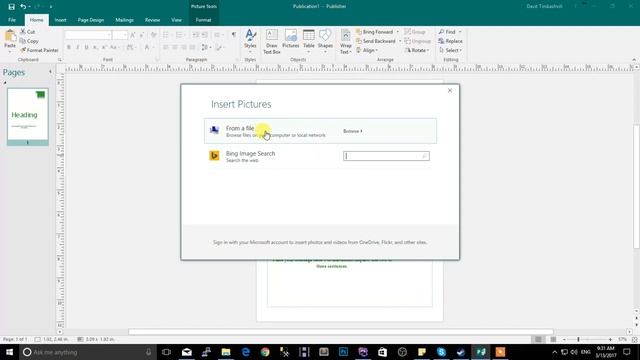This screenshot has height=360, width=640.
Task: Switch to single page view in status bar
Action: tap(538, 340)
